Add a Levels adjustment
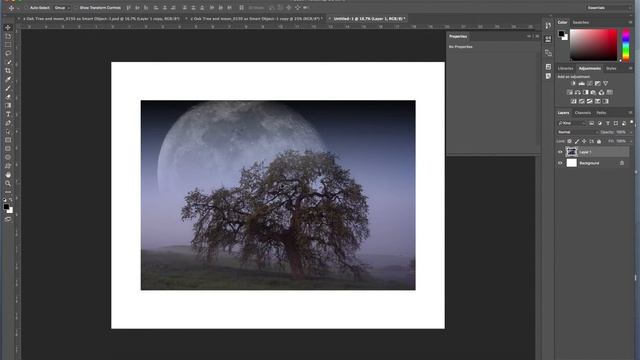This screenshot has width=640, height=360. 581,83
